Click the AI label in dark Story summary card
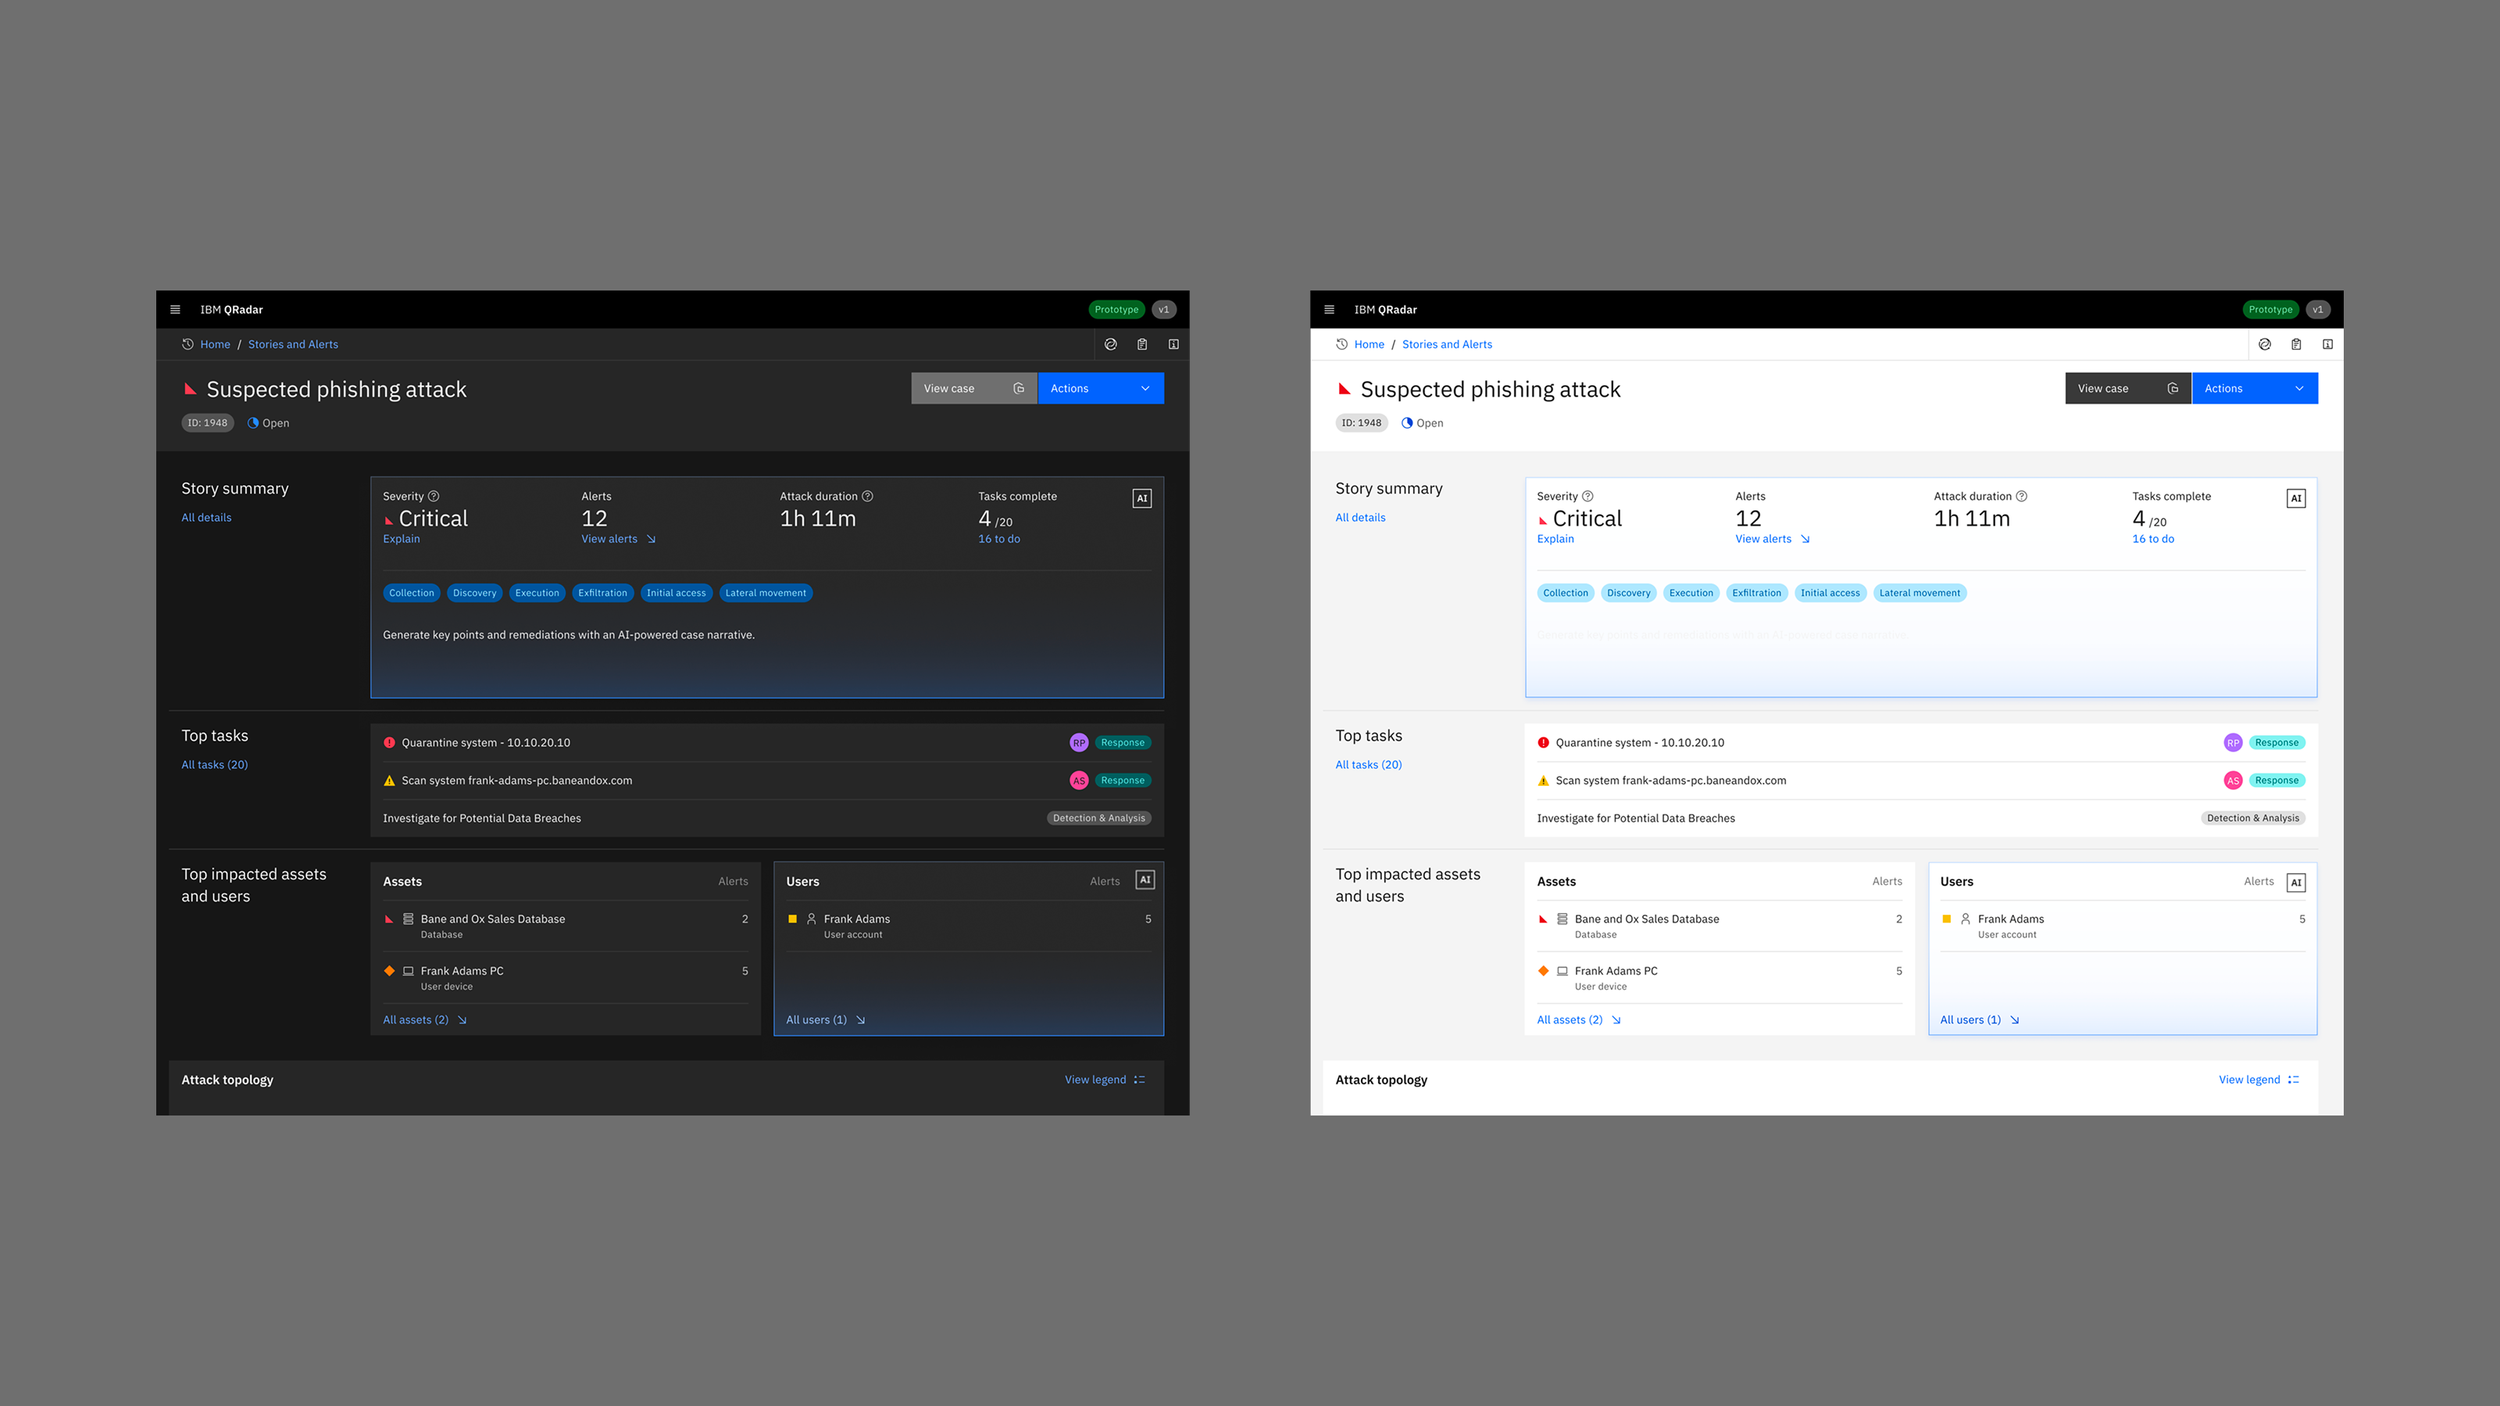2500x1406 pixels. (x=1142, y=498)
